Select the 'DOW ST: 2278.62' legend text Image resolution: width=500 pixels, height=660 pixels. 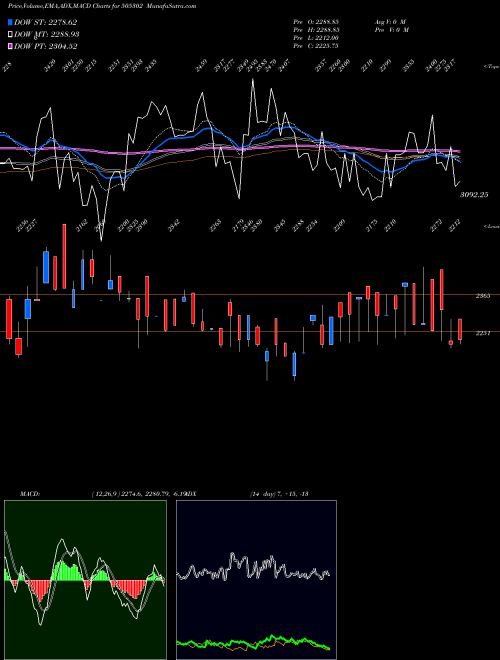click(45, 22)
